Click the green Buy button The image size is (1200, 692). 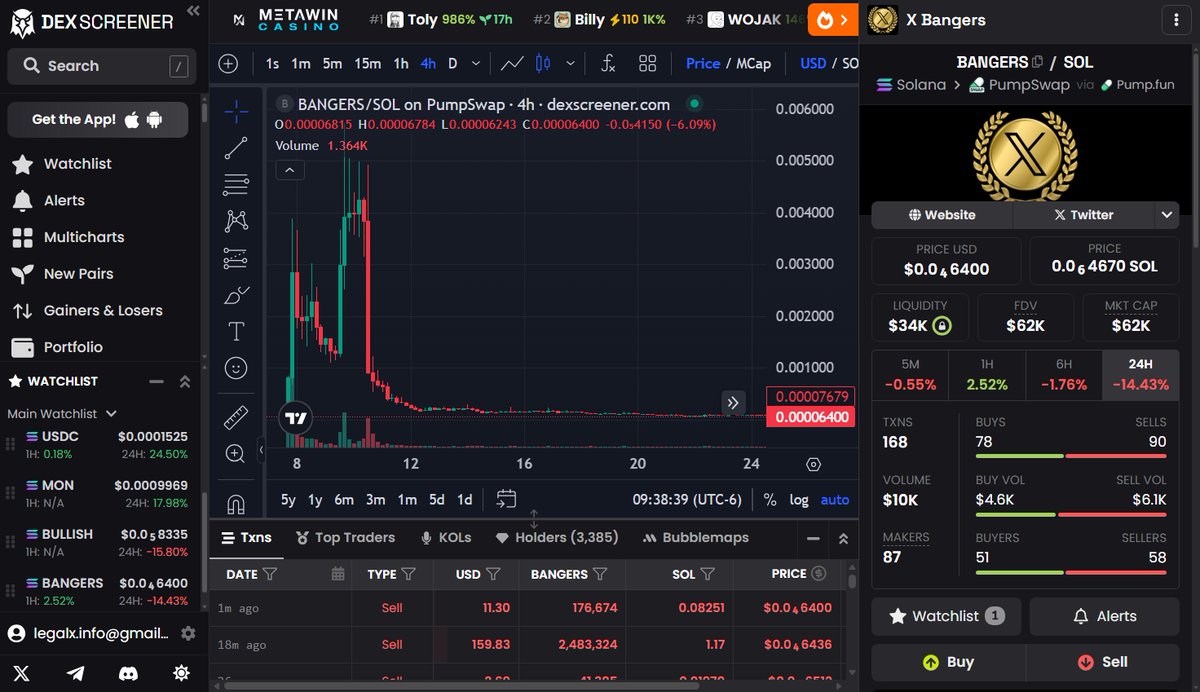click(x=948, y=662)
